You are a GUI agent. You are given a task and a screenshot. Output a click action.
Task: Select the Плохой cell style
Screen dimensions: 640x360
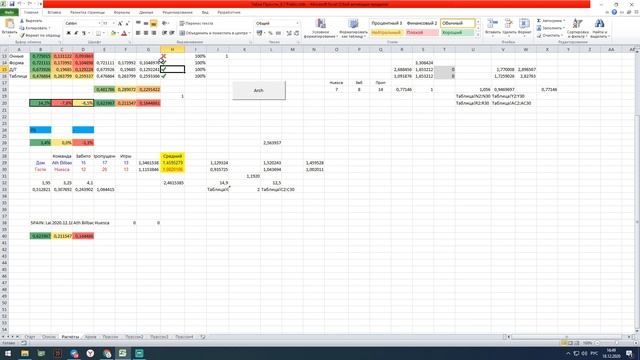coord(422,33)
